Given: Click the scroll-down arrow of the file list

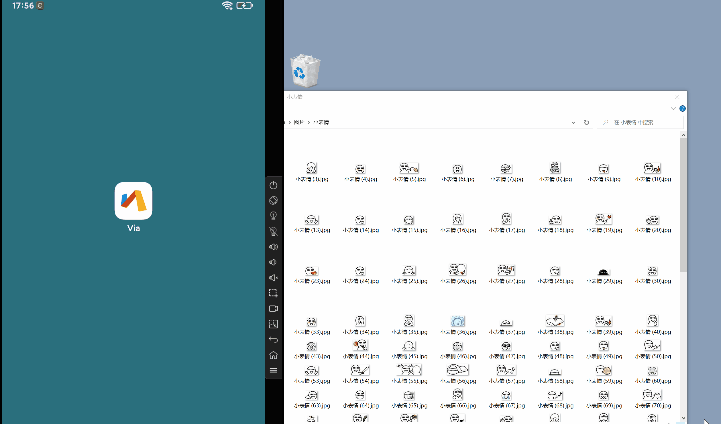Looking at the screenshot, I should coord(683,418).
